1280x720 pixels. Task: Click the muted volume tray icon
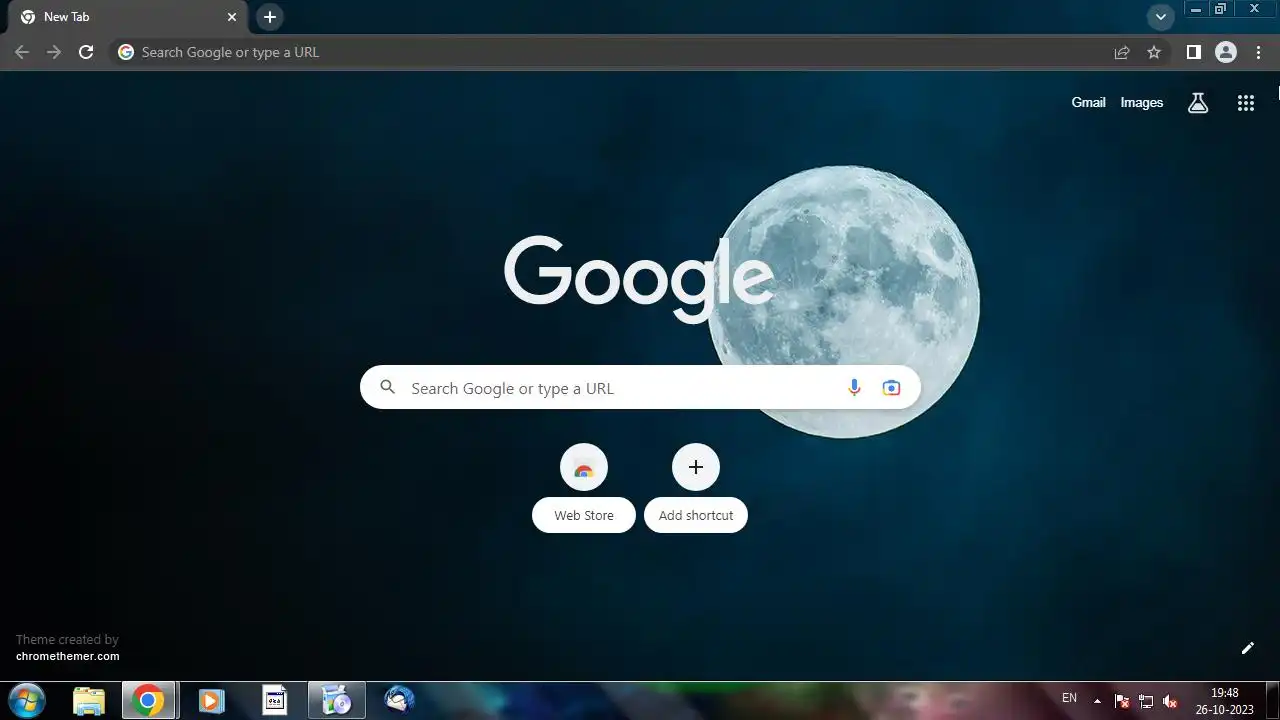point(1170,701)
